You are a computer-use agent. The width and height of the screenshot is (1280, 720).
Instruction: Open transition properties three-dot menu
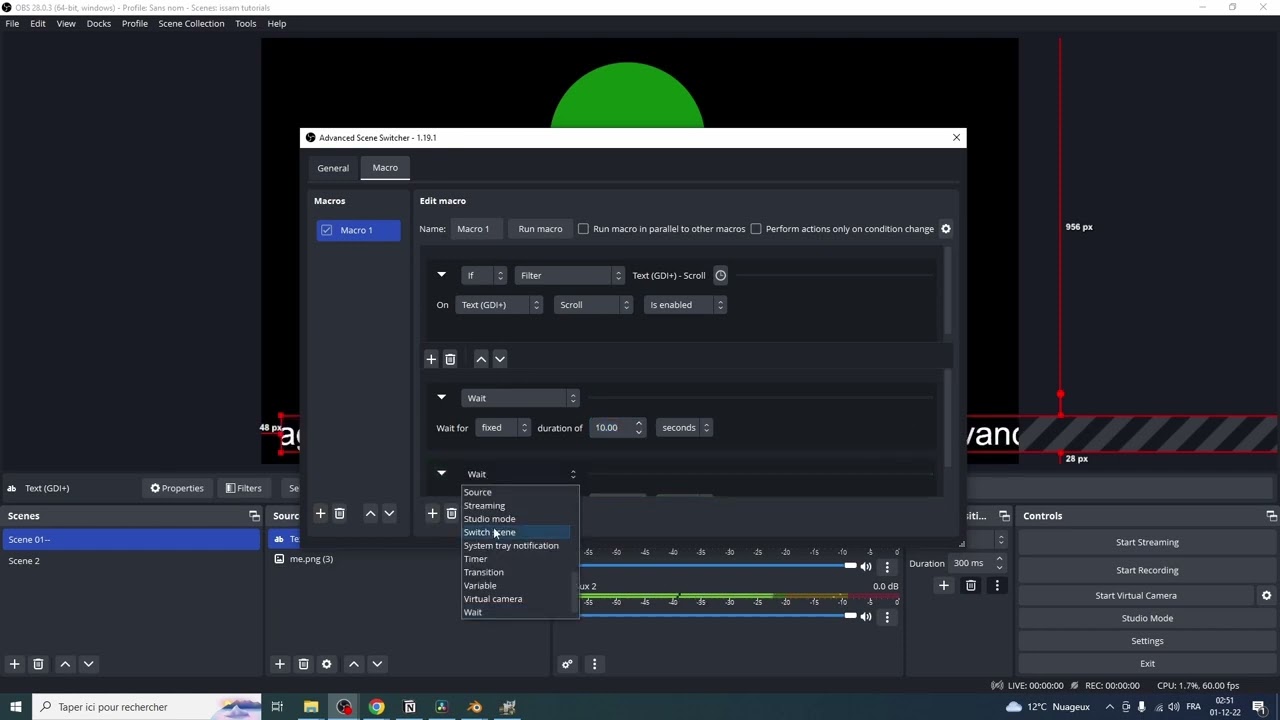997,586
